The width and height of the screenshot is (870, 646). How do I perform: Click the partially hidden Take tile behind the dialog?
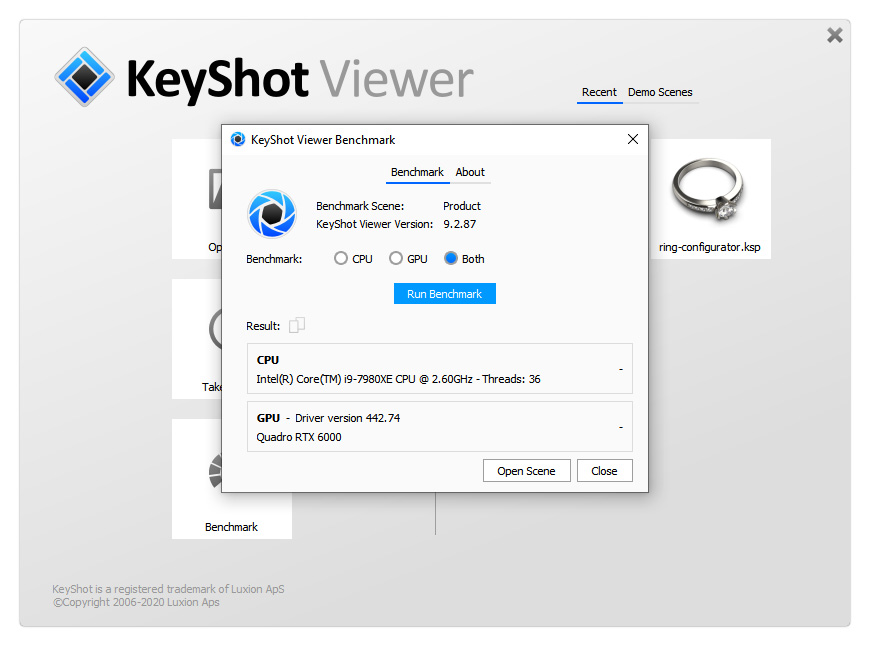[x=196, y=339]
